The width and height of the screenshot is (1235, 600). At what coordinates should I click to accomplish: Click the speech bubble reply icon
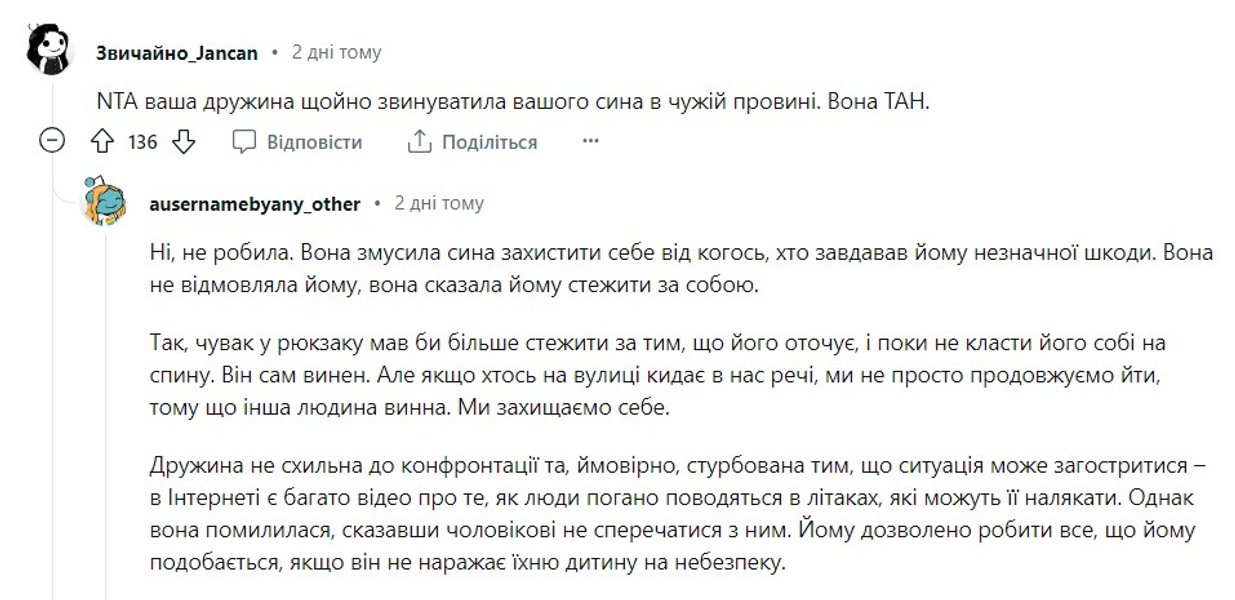[245, 142]
